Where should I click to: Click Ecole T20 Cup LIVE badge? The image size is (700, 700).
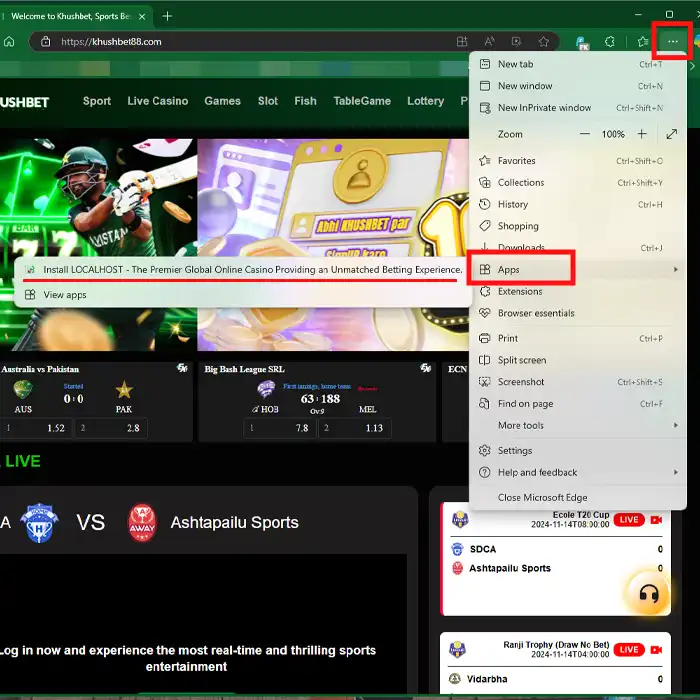click(629, 520)
